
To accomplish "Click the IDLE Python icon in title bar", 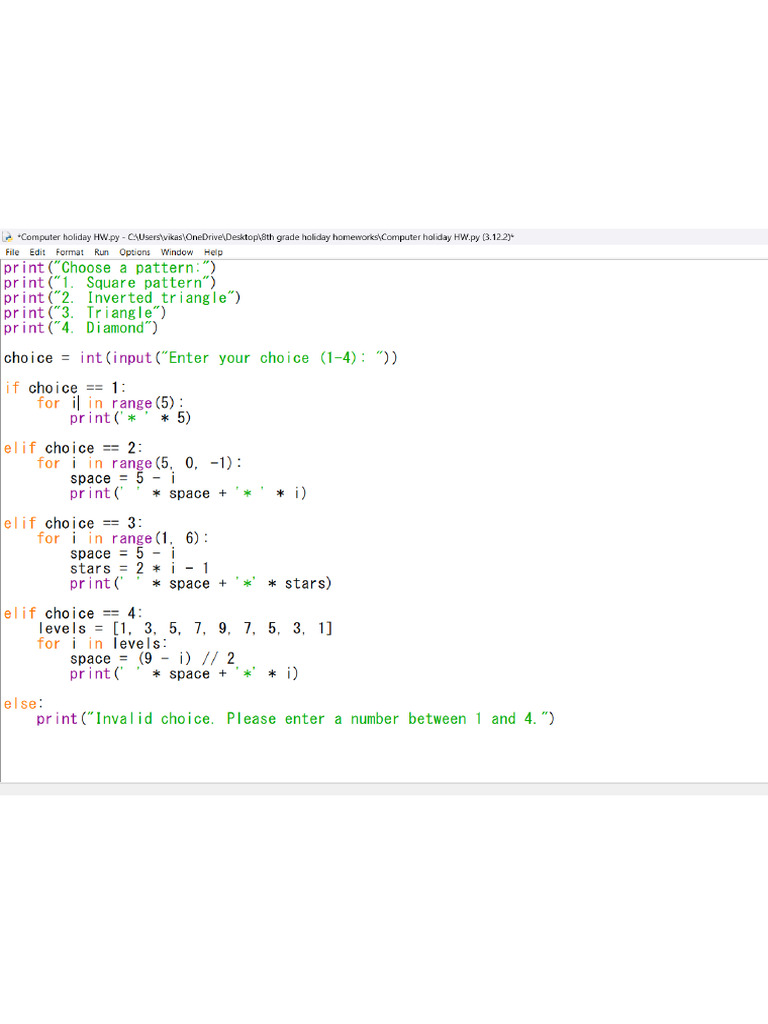I will pos(7,237).
